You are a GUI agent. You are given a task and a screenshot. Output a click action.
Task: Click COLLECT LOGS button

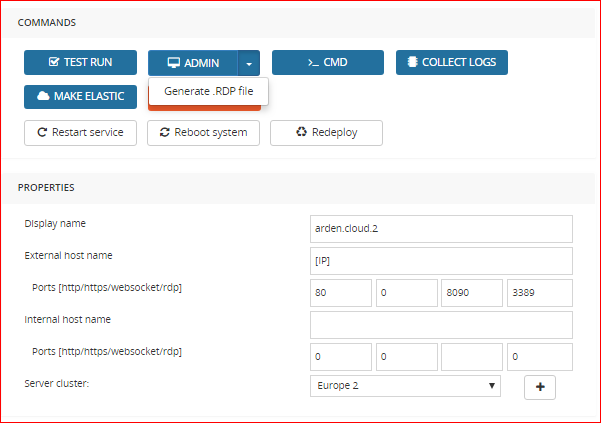[452, 62]
